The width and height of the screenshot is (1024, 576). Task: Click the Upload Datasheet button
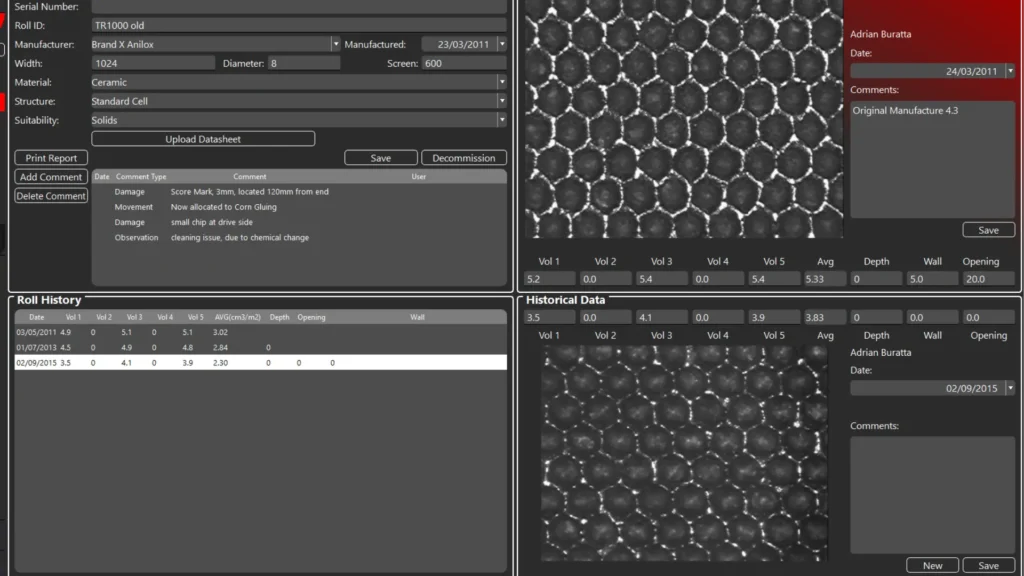tap(203, 139)
